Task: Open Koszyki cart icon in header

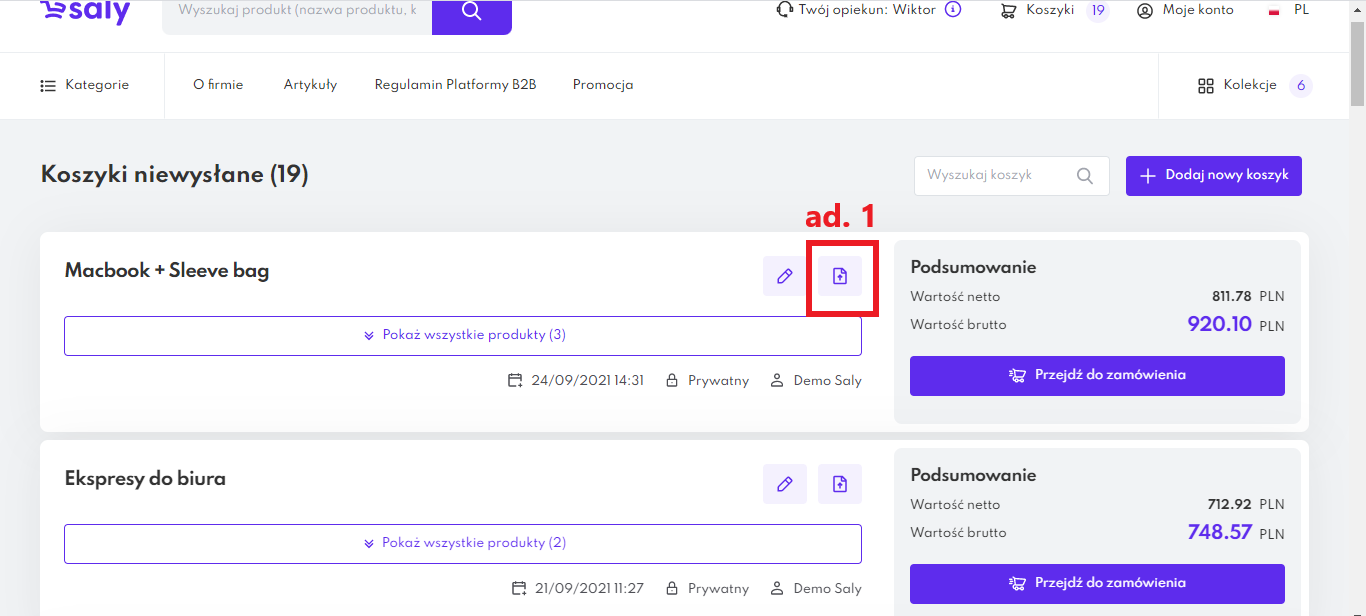Action: point(1009,10)
